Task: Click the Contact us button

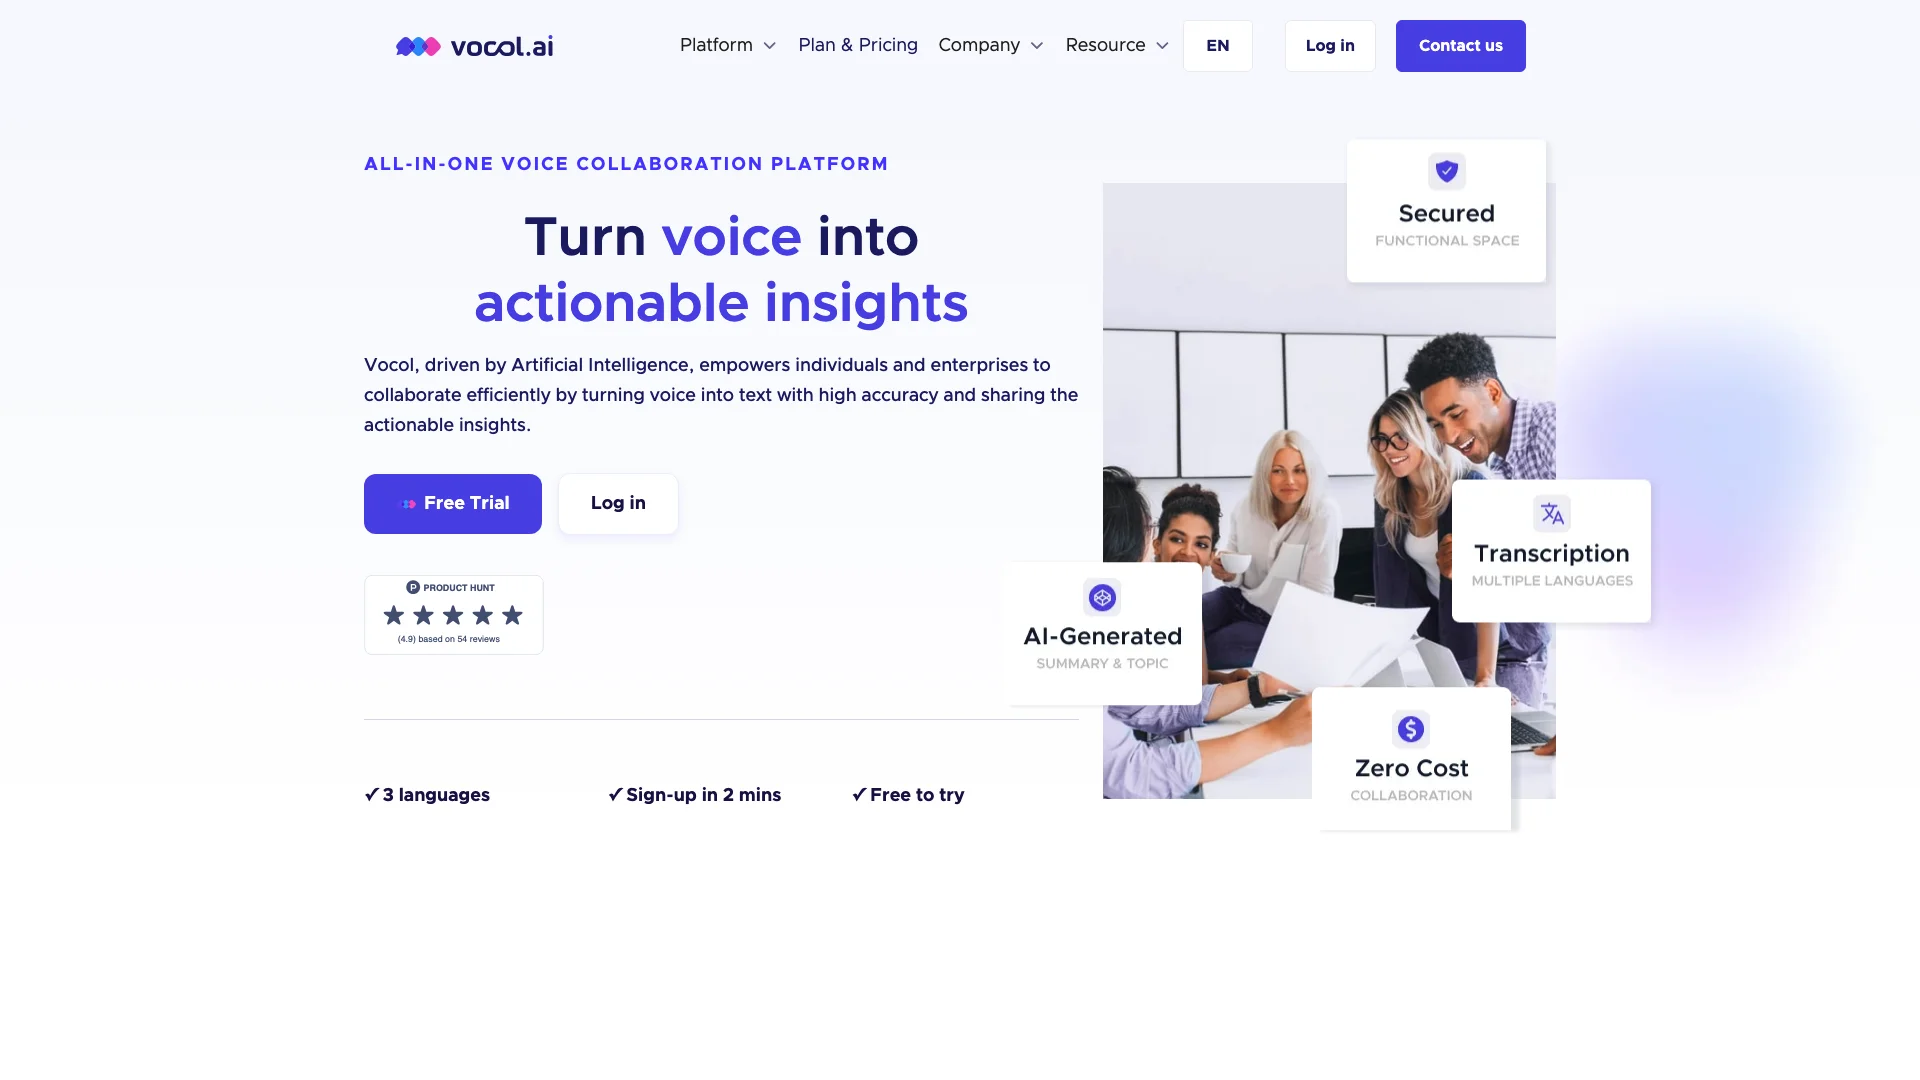Action: pyautogui.click(x=1460, y=45)
